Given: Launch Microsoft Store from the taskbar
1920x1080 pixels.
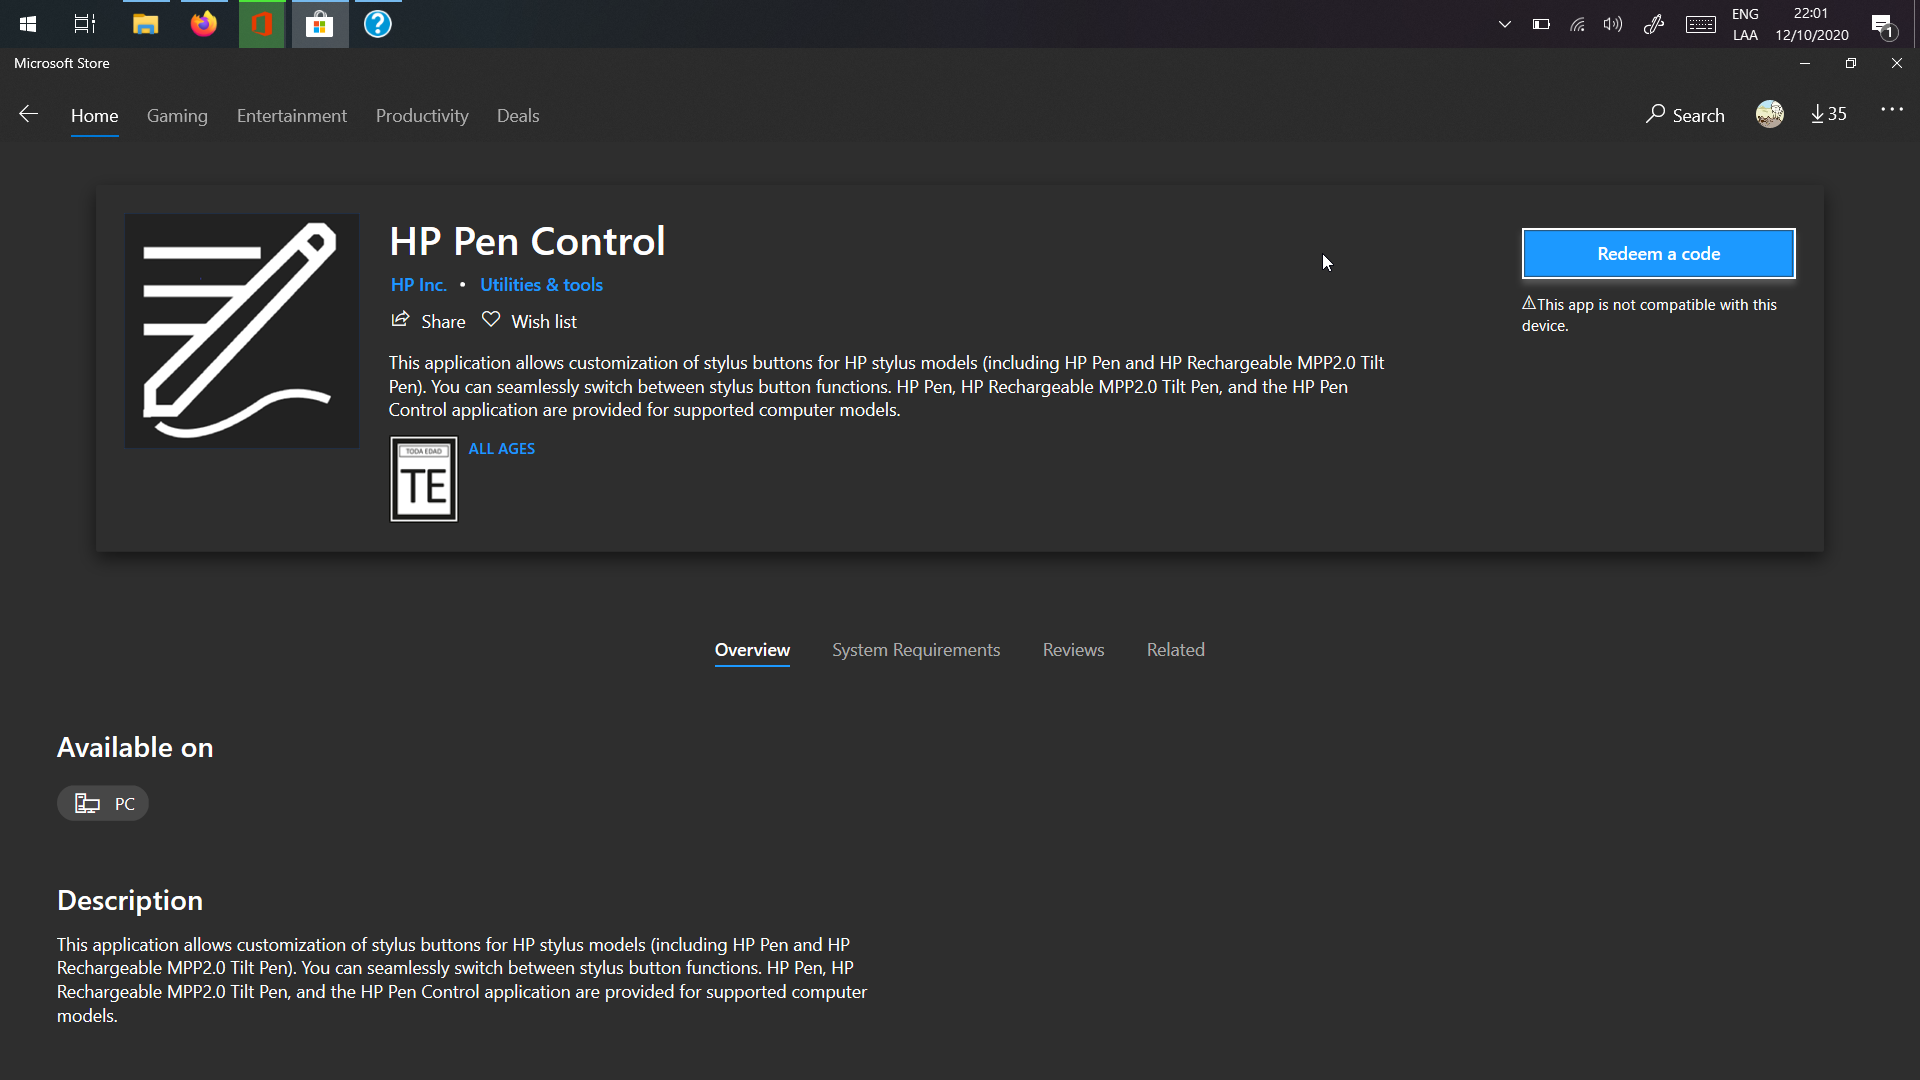Looking at the screenshot, I should [319, 24].
